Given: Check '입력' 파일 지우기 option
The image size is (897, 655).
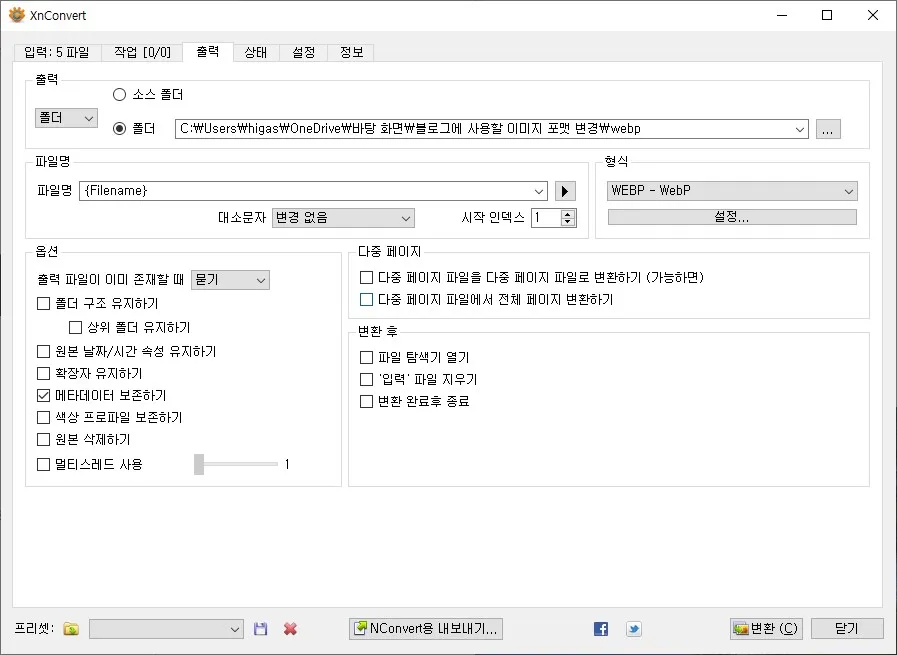Looking at the screenshot, I should [366, 379].
